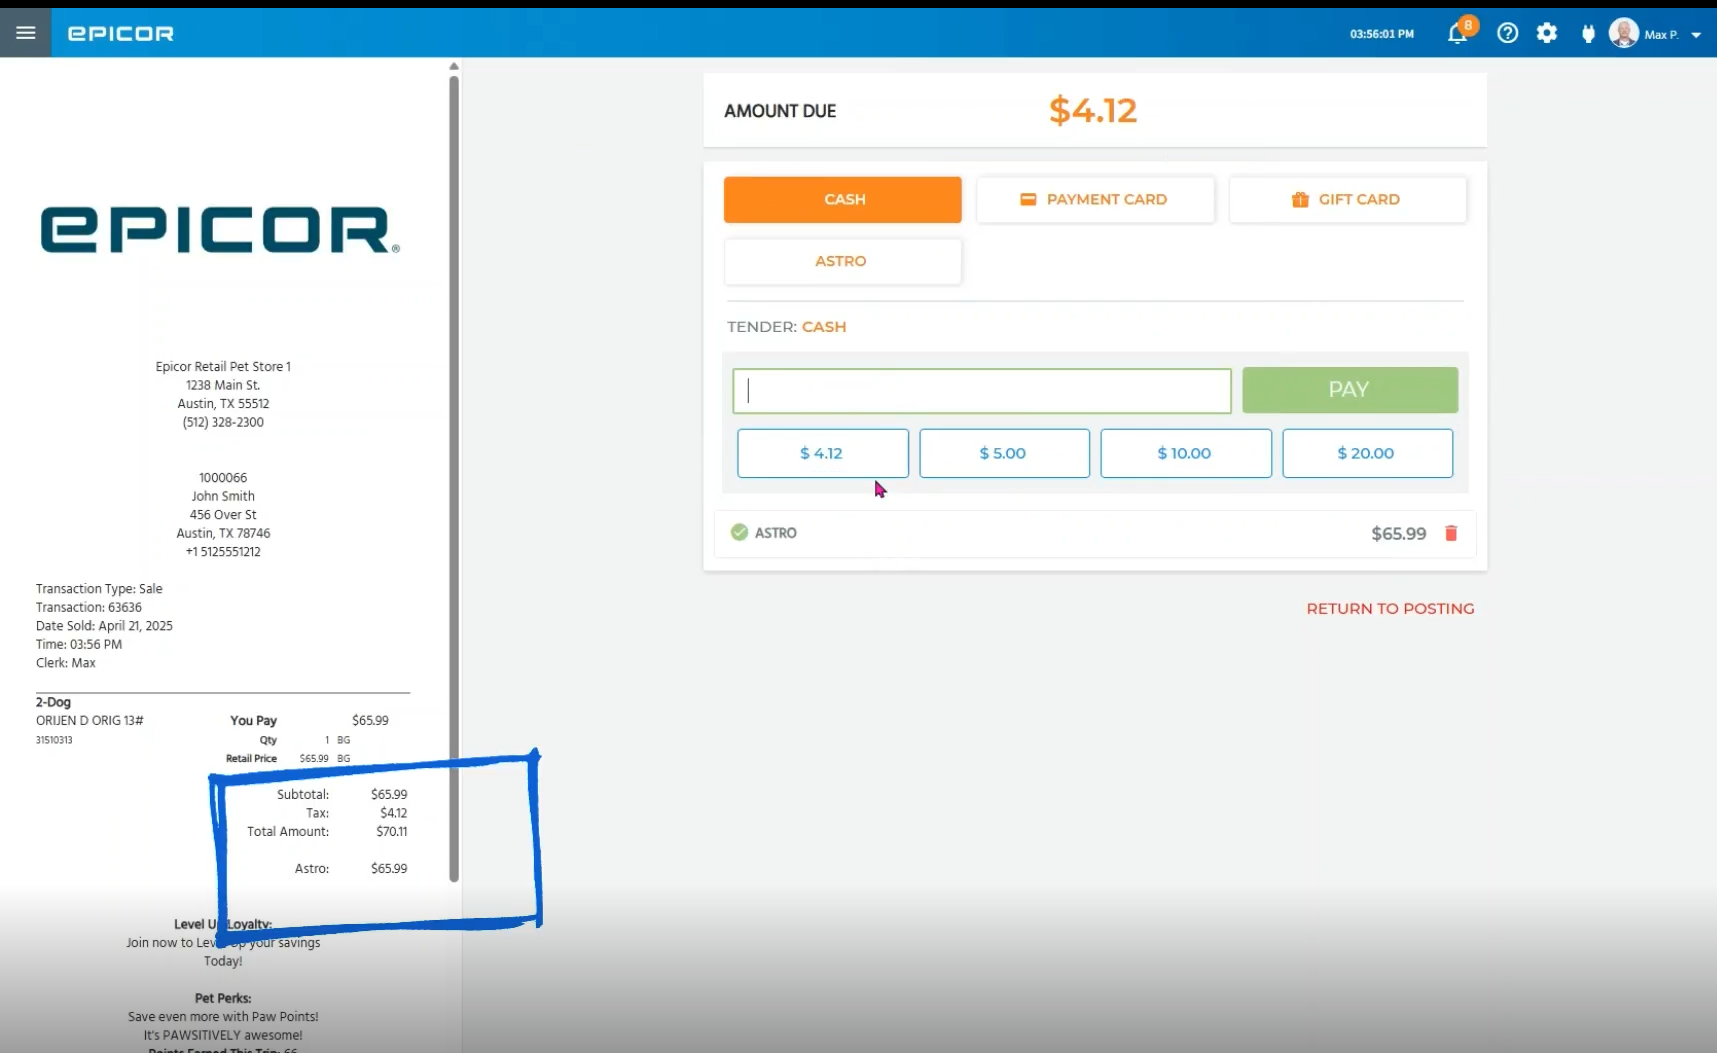Open the settings gear icon
Viewport: 1717px width, 1053px height.
[x=1546, y=34]
